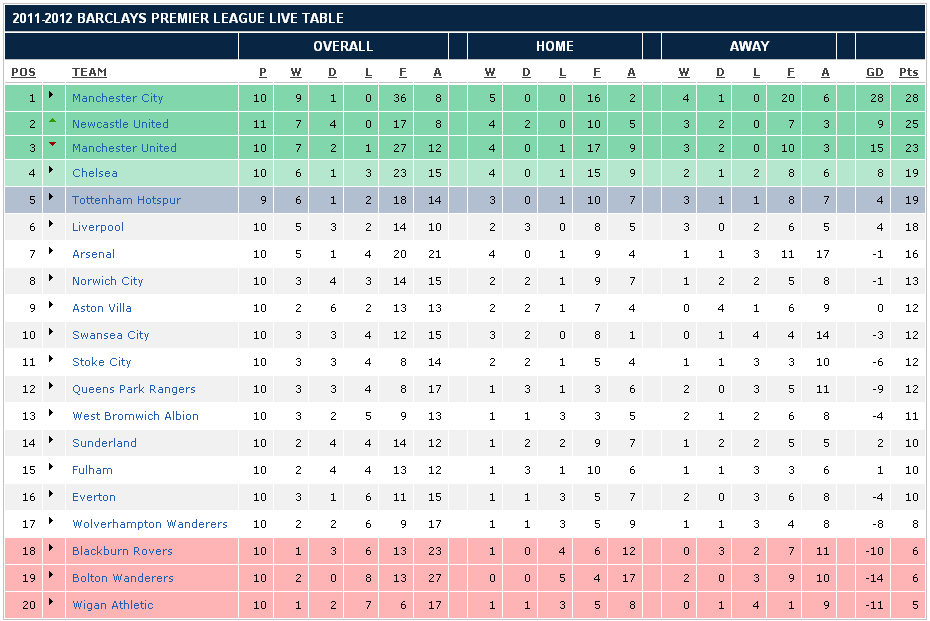The height and width of the screenshot is (621, 930).
Task: Select the HOME section header
Action: click(554, 46)
